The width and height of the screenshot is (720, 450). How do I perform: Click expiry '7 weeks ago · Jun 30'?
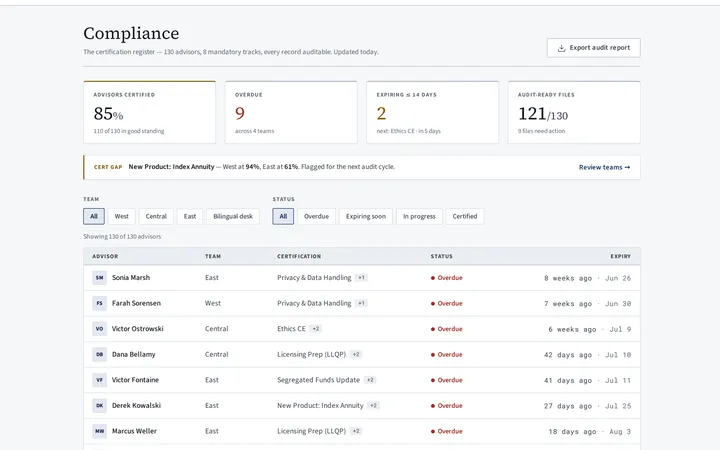coord(587,304)
